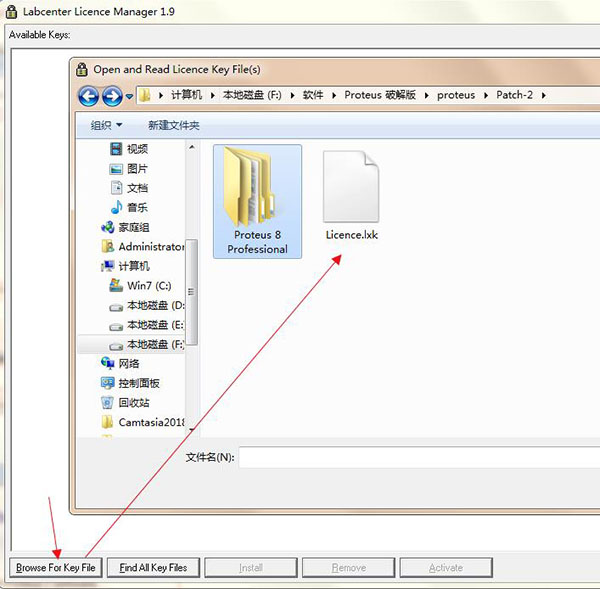This screenshot has height=589, width=600.
Task: Click the folder icon in address bar
Action: (x=145, y=95)
